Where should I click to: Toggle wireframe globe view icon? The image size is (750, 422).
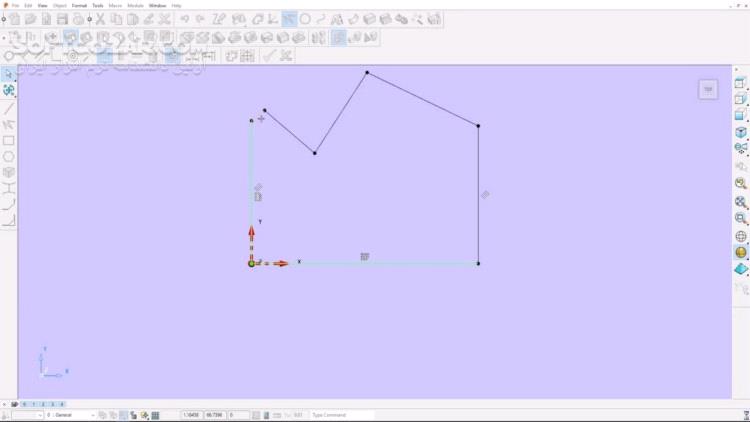740,236
